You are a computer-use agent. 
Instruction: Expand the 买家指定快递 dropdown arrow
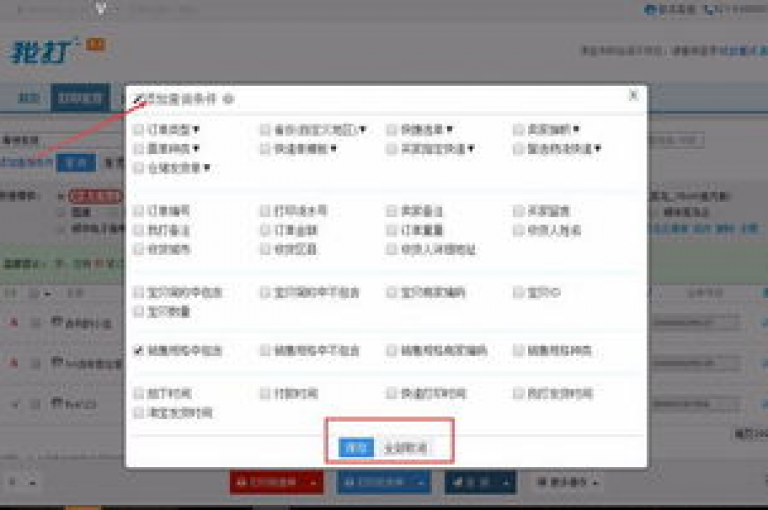click(471, 148)
